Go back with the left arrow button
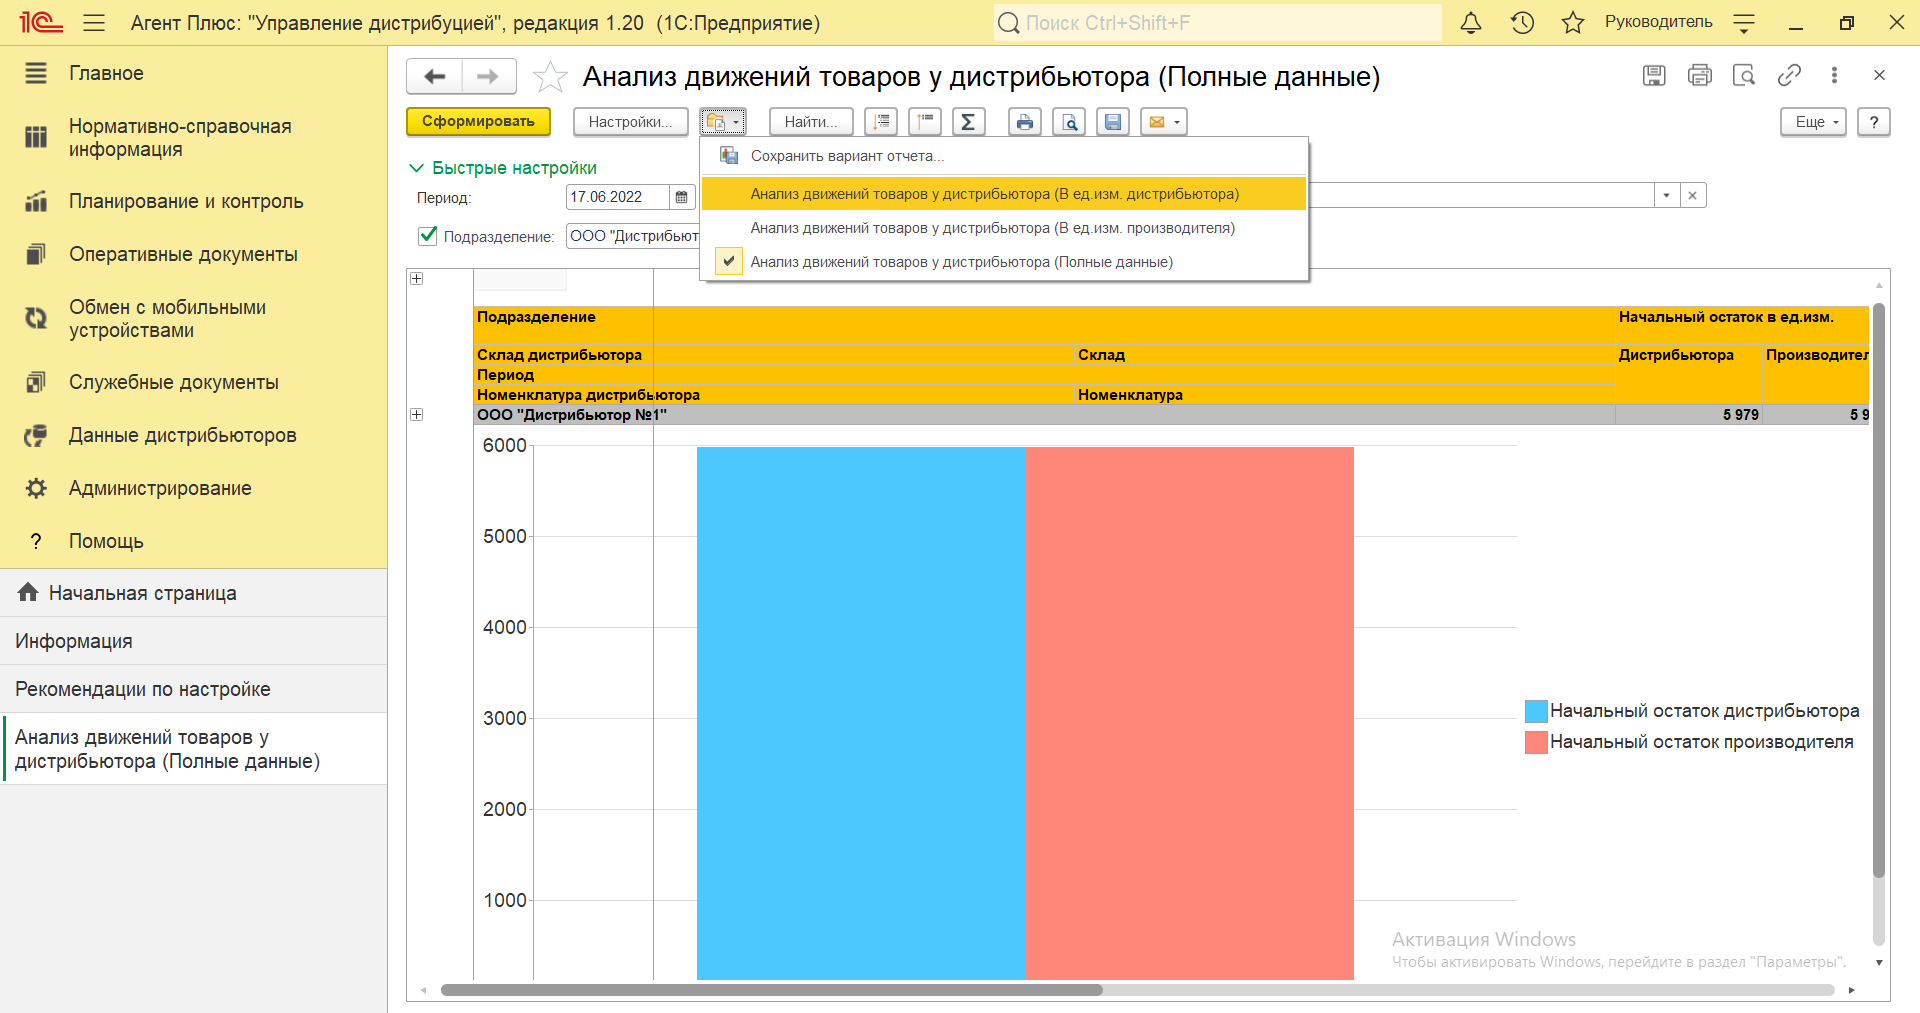Image resolution: width=1920 pixels, height=1013 pixels. pyautogui.click(x=434, y=76)
